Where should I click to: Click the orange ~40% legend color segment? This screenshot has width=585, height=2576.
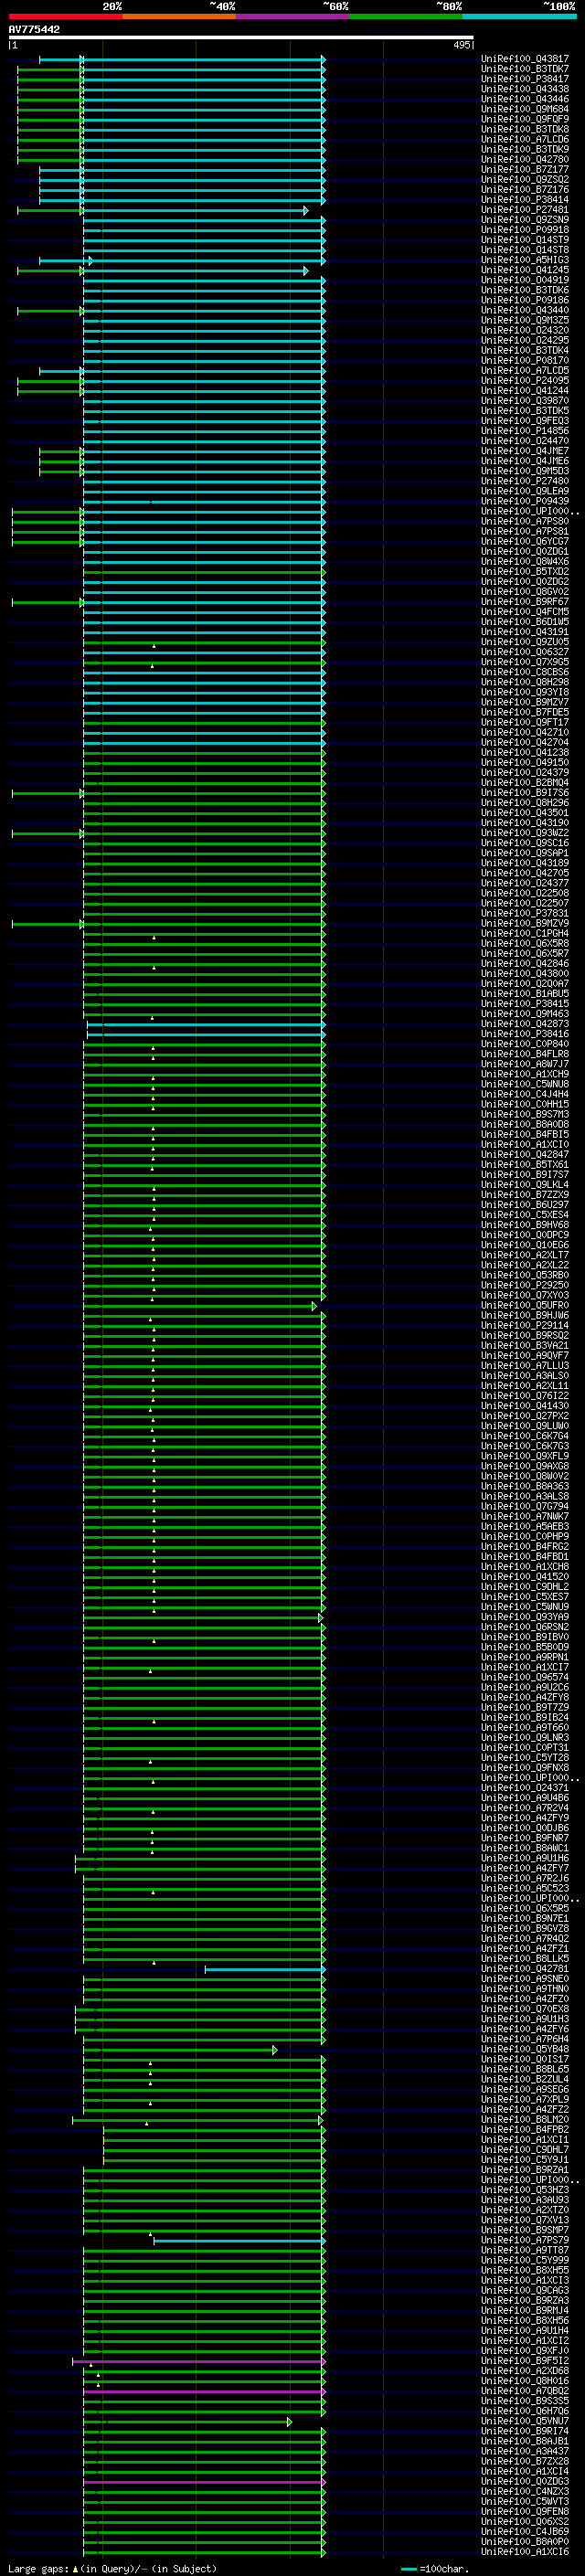179,16
